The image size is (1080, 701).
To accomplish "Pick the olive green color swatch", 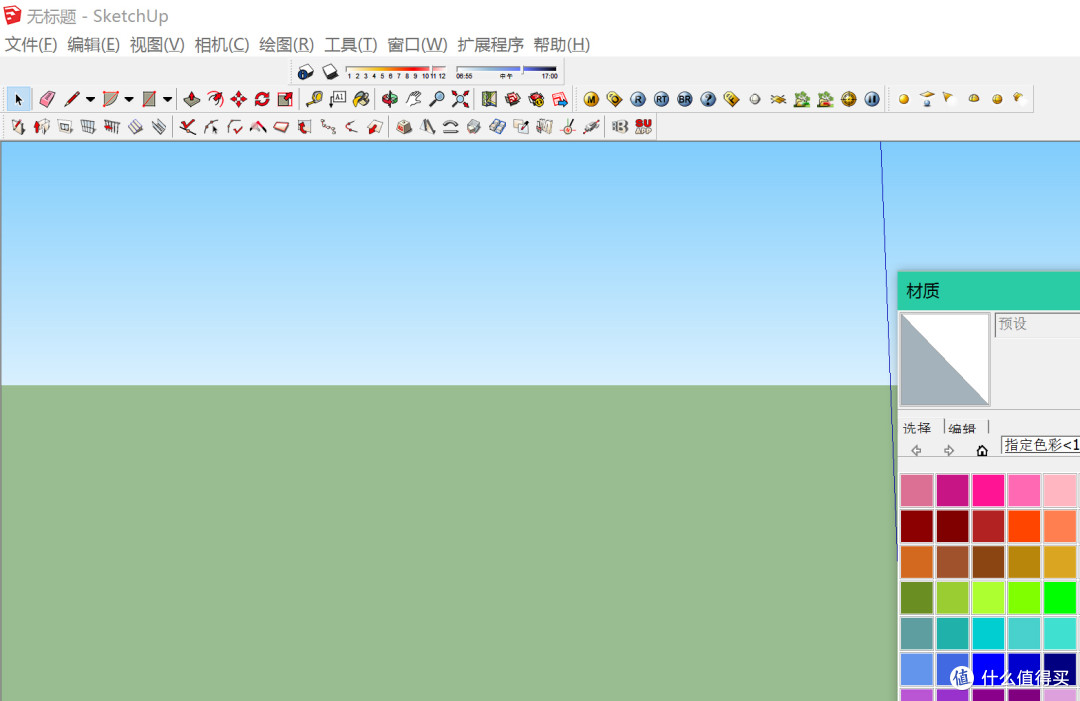I will 917,598.
